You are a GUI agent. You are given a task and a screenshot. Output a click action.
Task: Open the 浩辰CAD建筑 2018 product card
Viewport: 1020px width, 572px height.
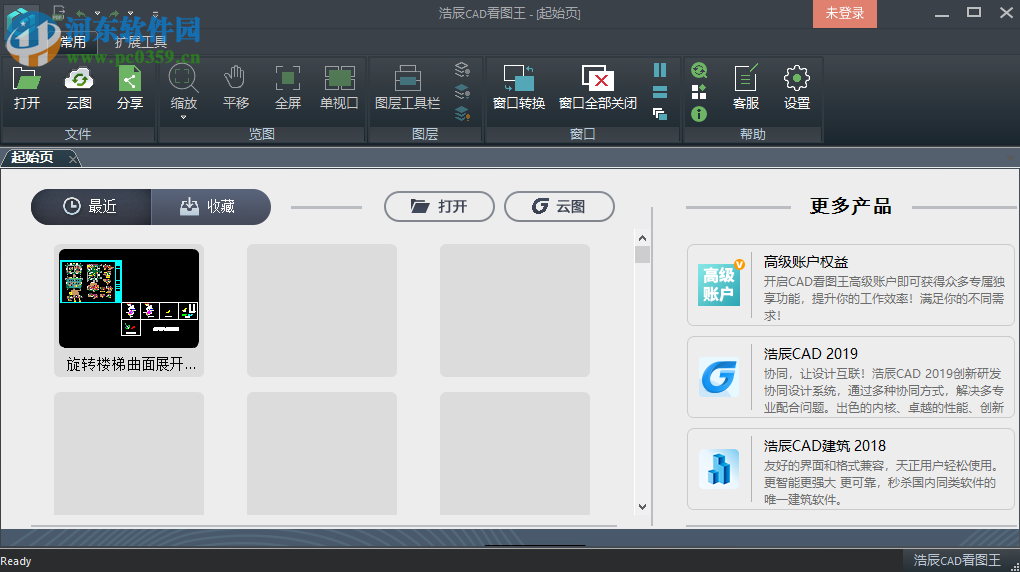click(851, 469)
